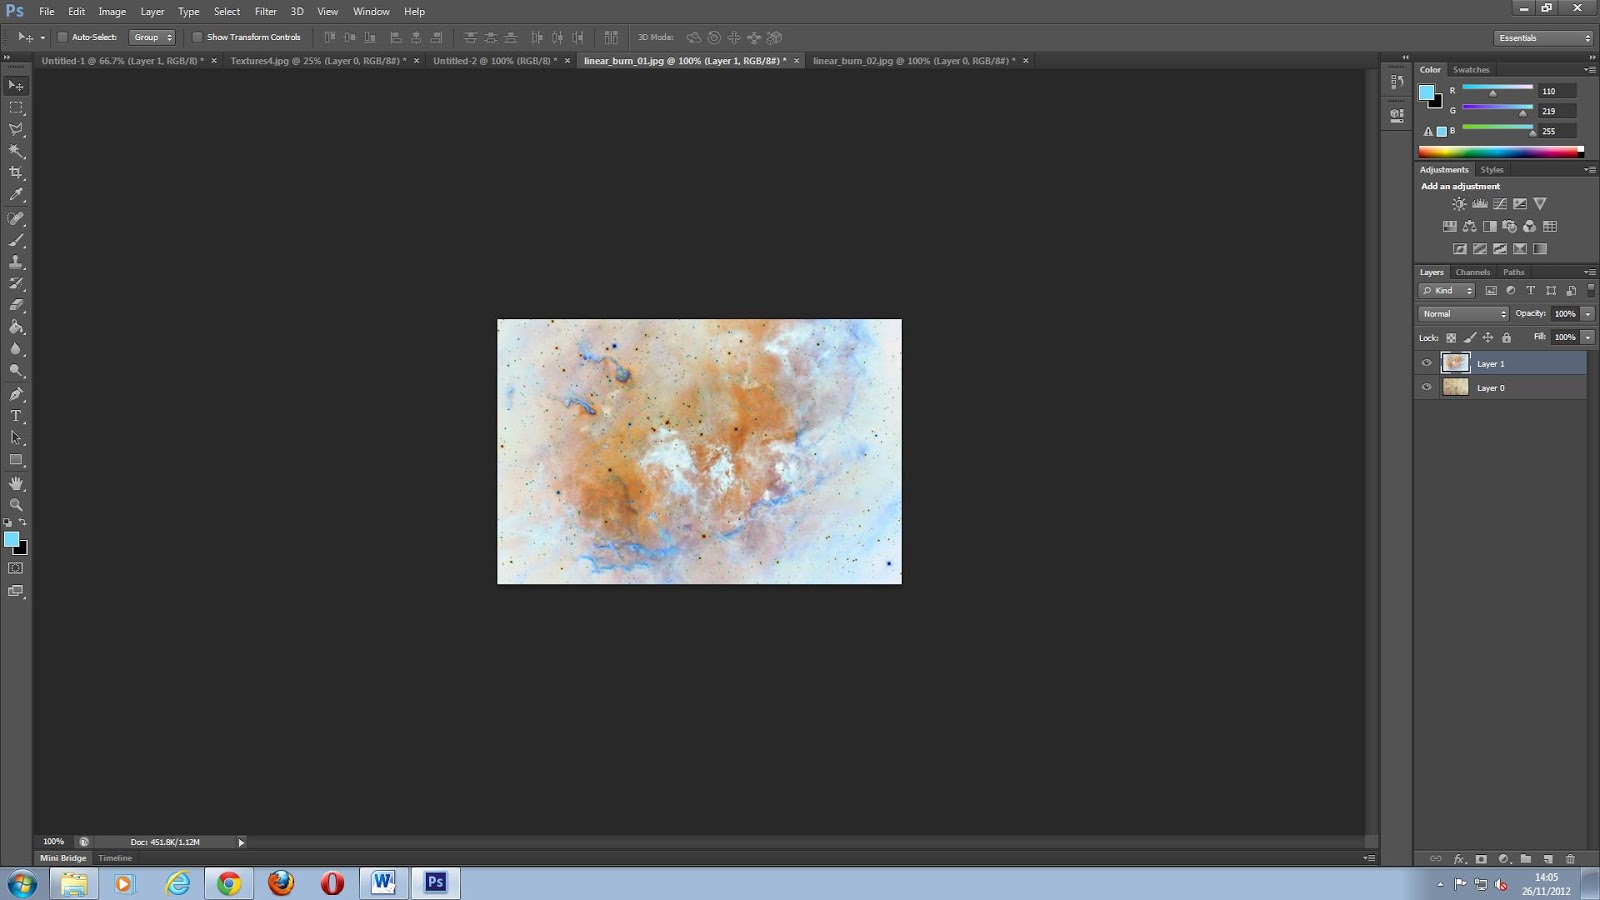This screenshot has width=1600, height=900.
Task: Toggle layer filtering switch on or off
Action: [1591, 290]
